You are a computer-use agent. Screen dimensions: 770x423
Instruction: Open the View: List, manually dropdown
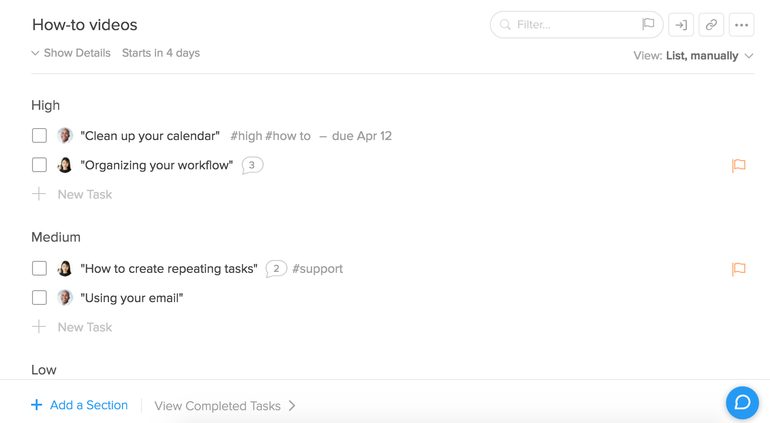point(693,56)
